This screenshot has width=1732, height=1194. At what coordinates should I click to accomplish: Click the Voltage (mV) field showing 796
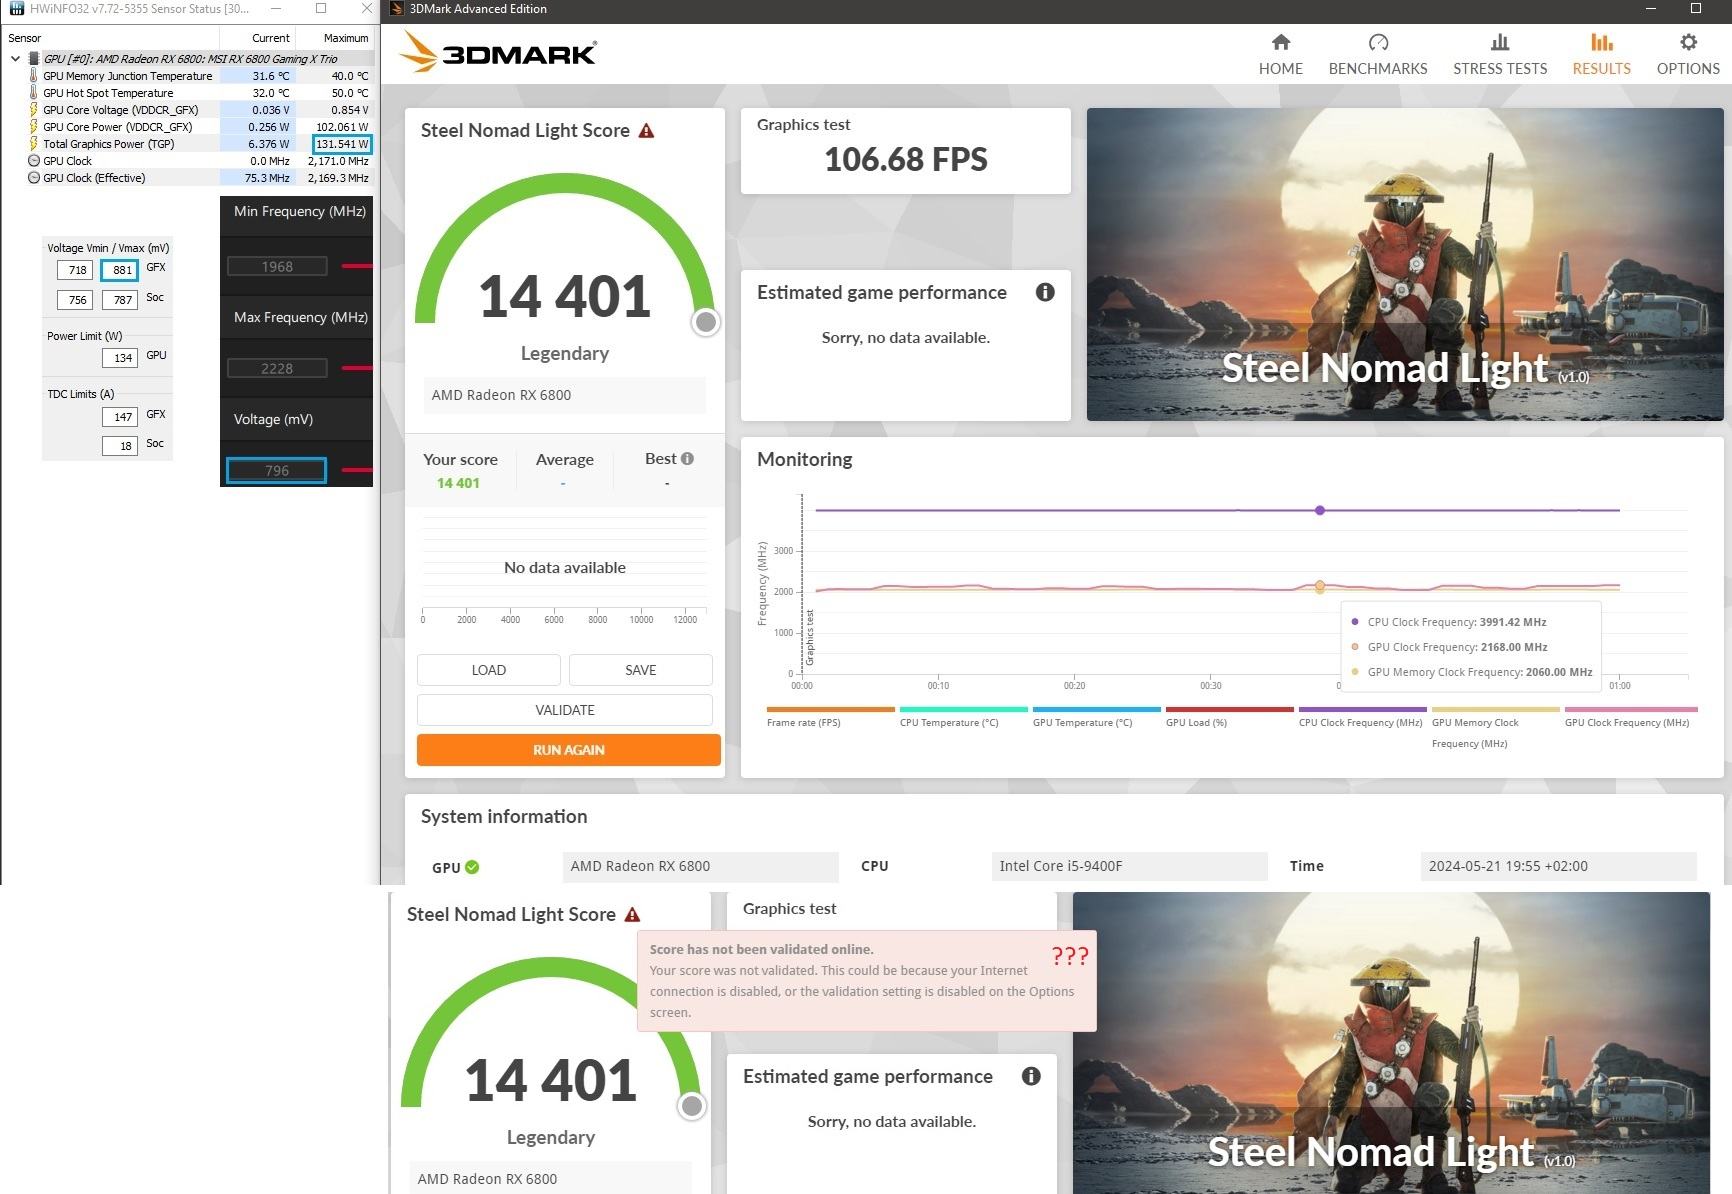pyautogui.click(x=277, y=471)
